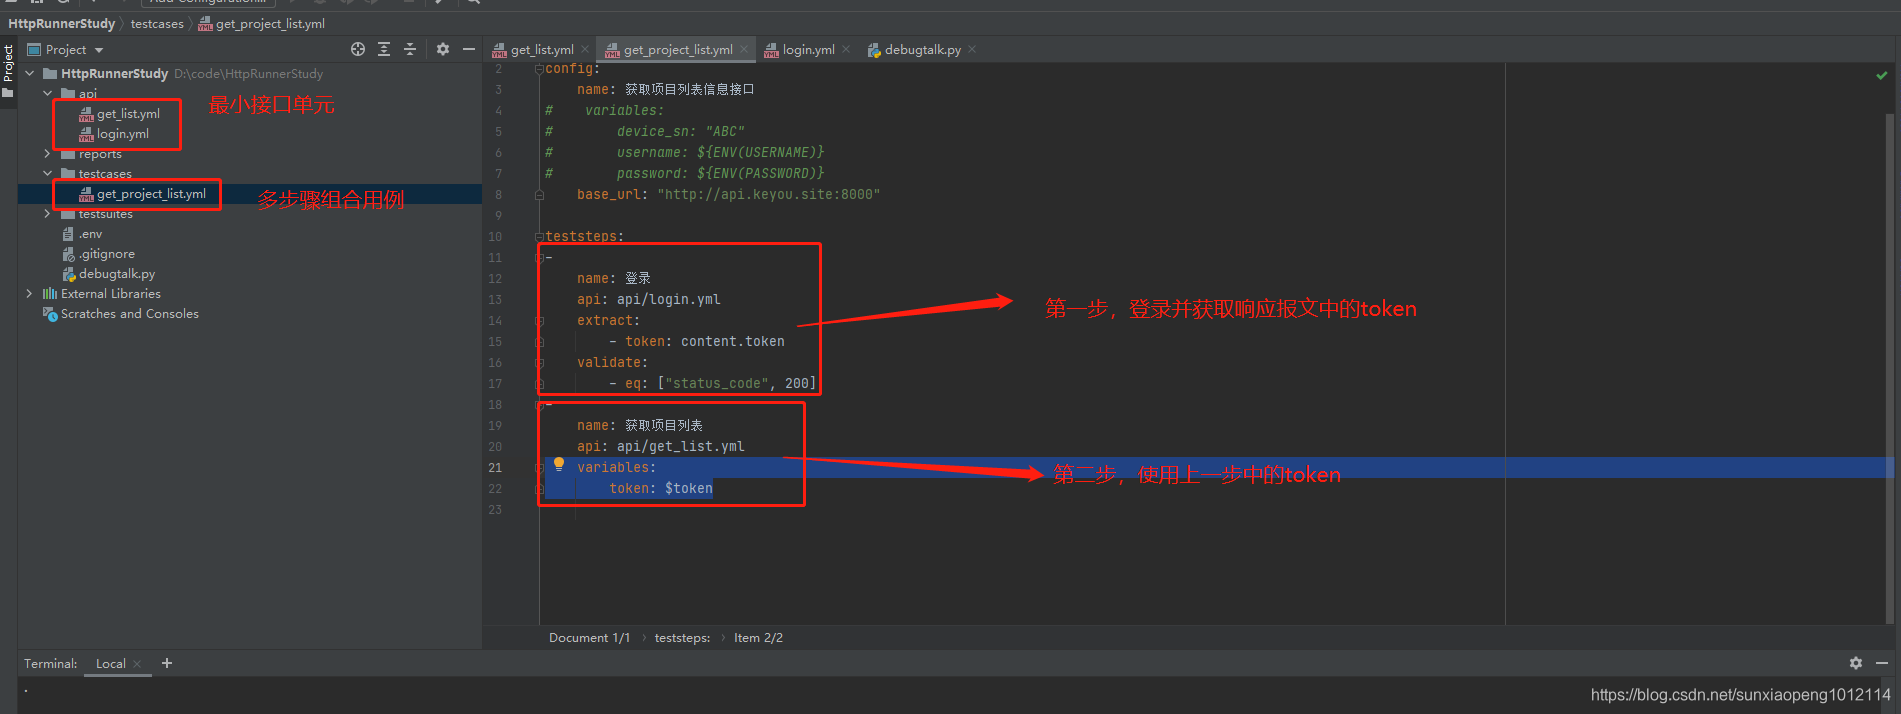This screenshot has height=714, width=1901.
Task: Click api/login.yml text on line 13
Action: [668, 299]
